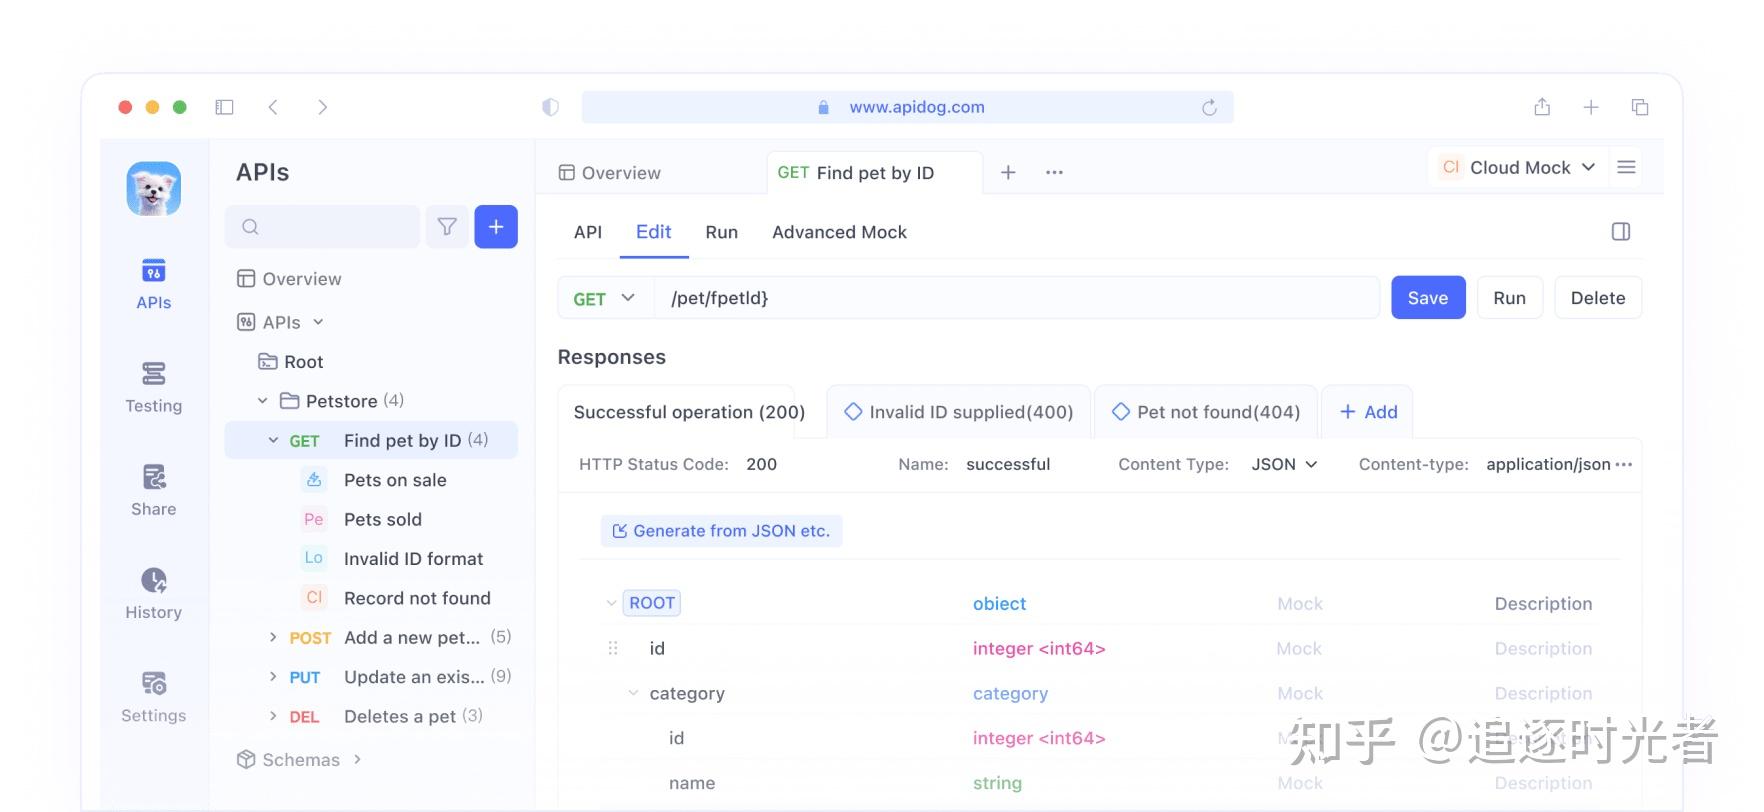Open the hamburger menu beside Cloud Mock
This screenshot has width=1764, height=812.
(x=1627, y=167)
